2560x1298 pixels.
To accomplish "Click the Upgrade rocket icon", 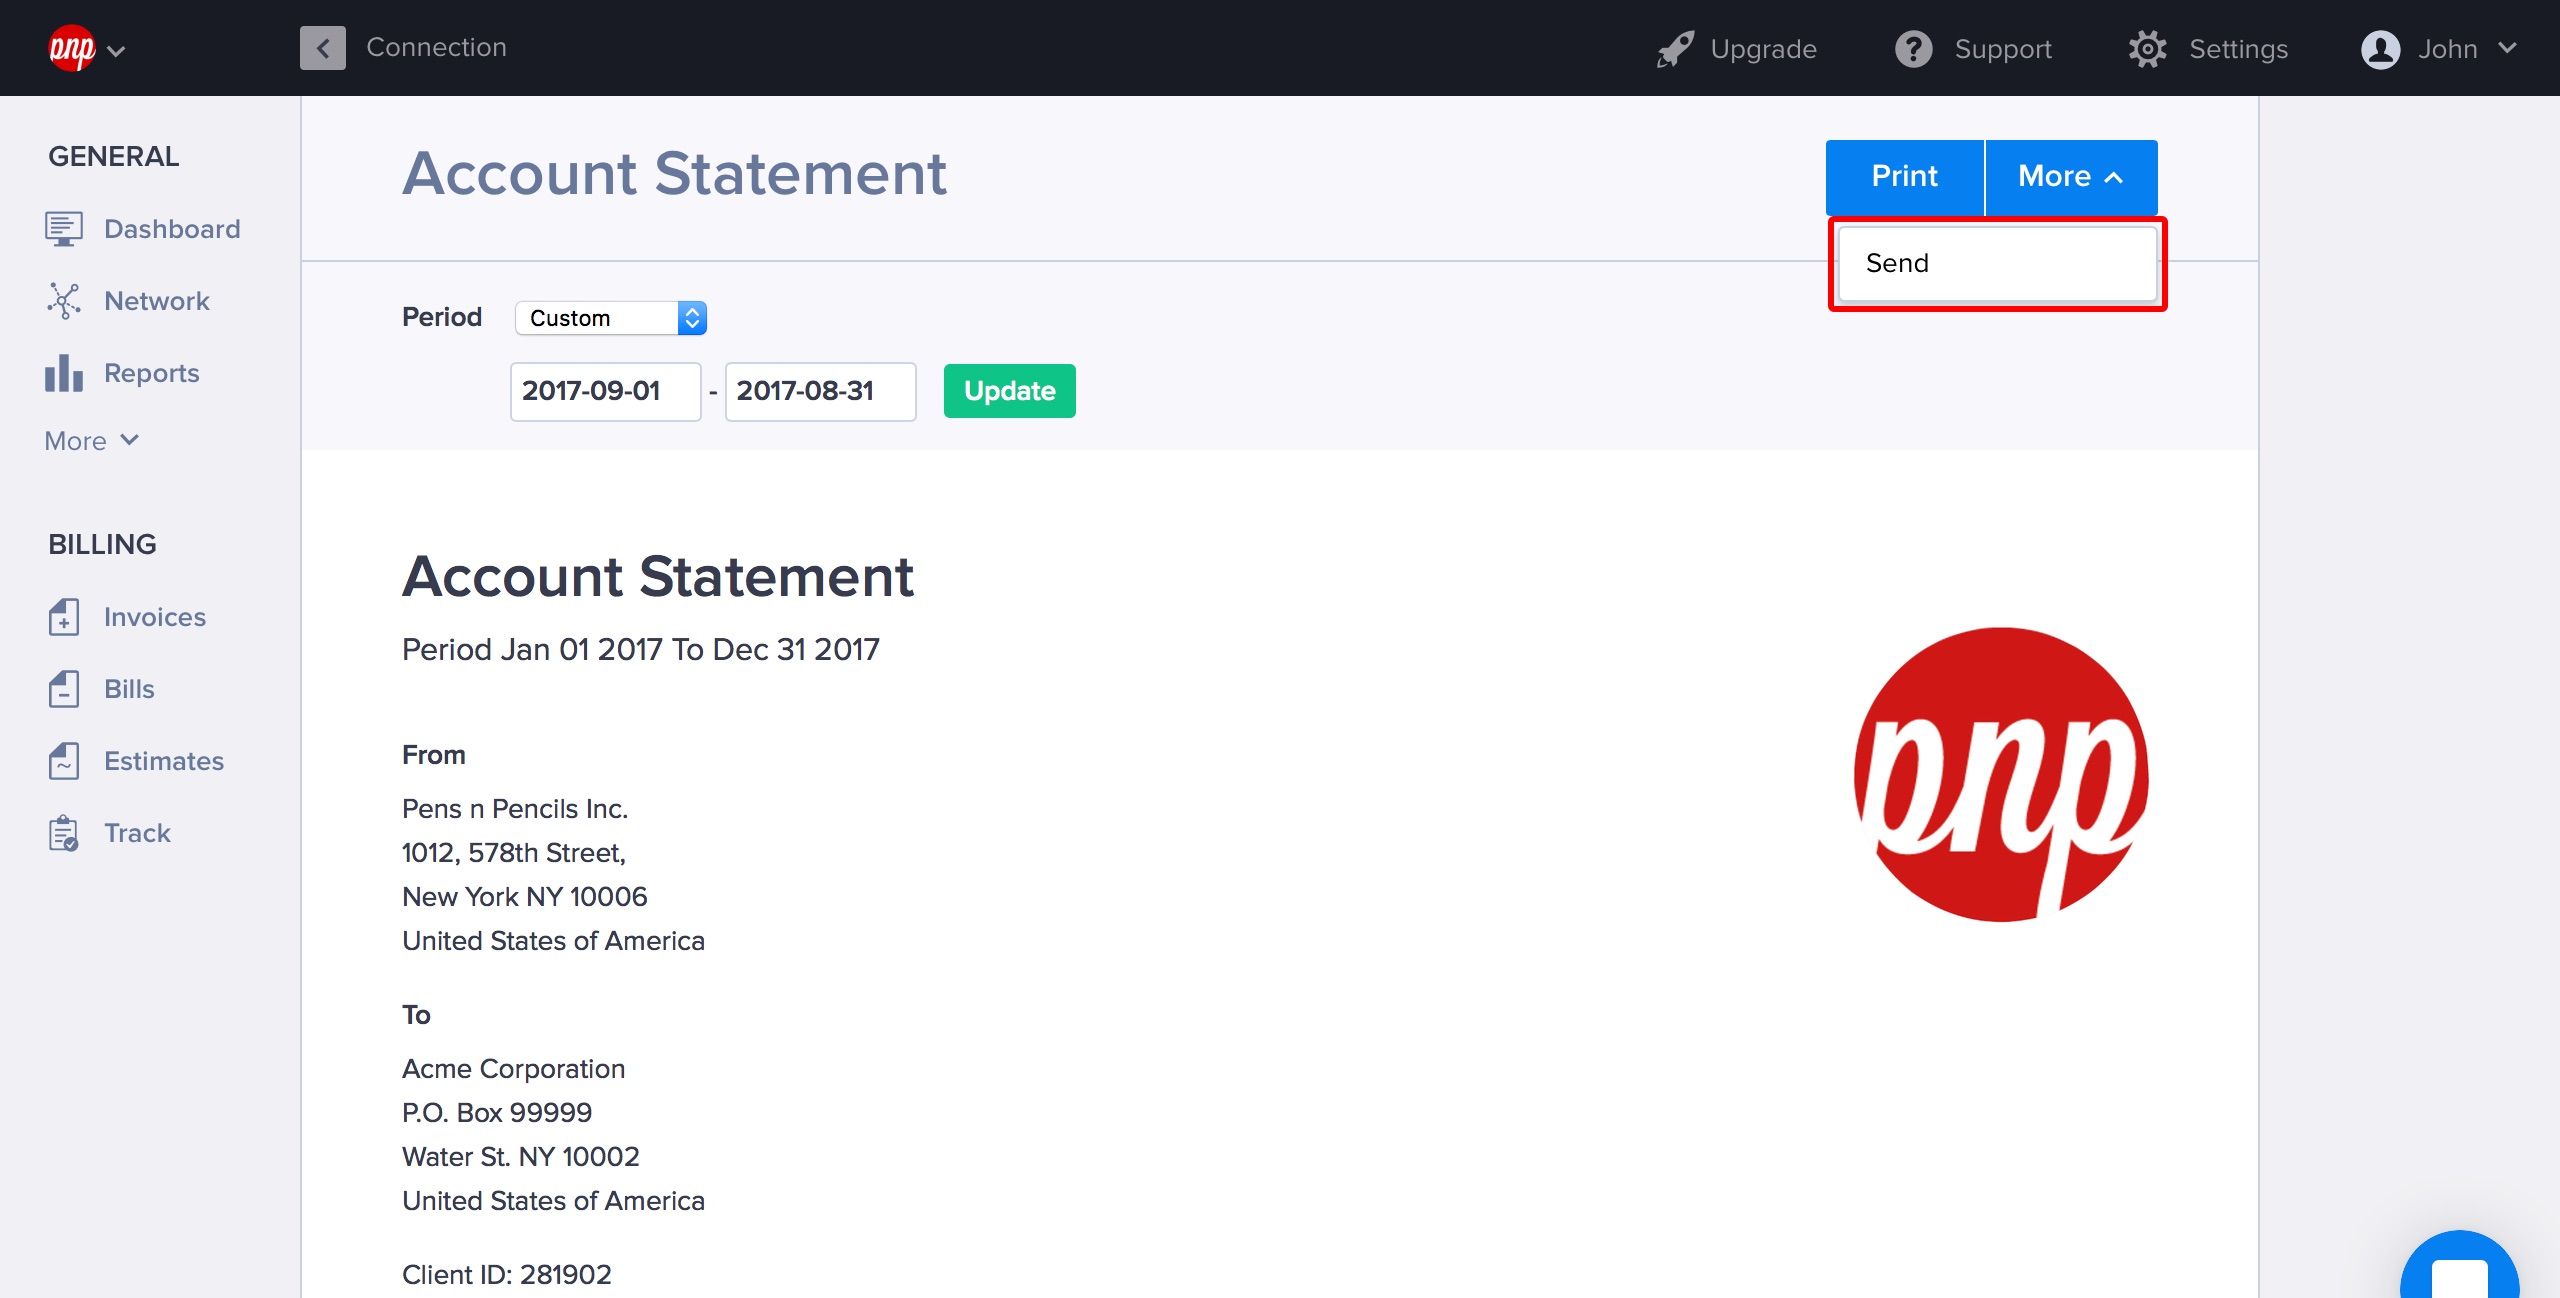I will coord(1675,49).
